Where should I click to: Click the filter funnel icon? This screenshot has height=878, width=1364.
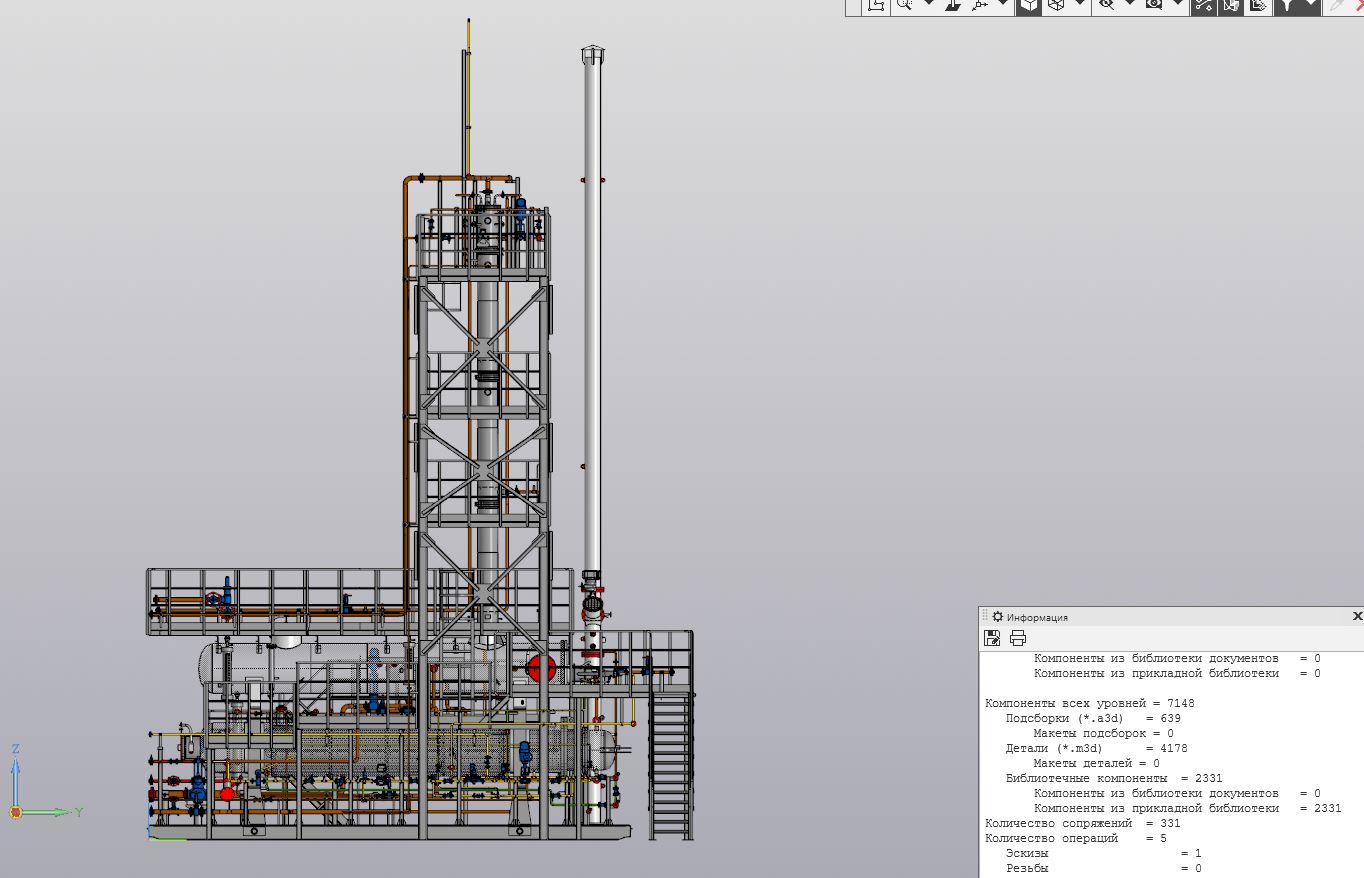[x=1287, y=5]
